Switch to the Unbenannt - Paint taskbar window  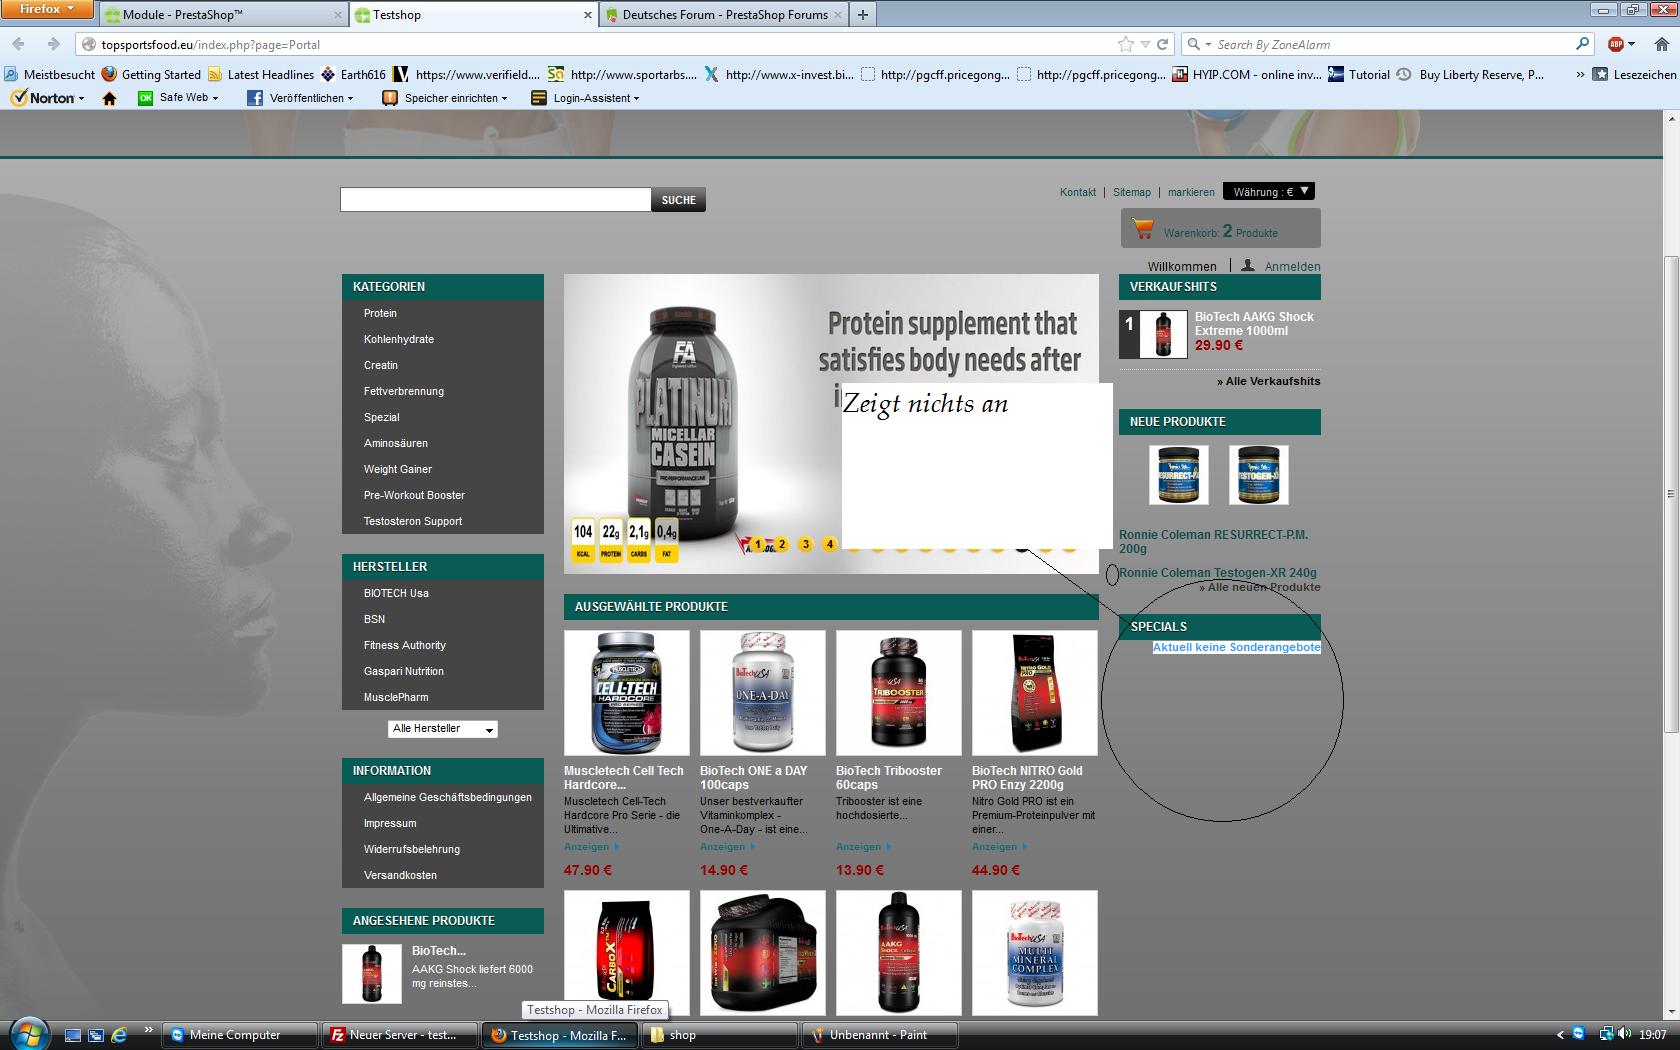click(880, 1035)
